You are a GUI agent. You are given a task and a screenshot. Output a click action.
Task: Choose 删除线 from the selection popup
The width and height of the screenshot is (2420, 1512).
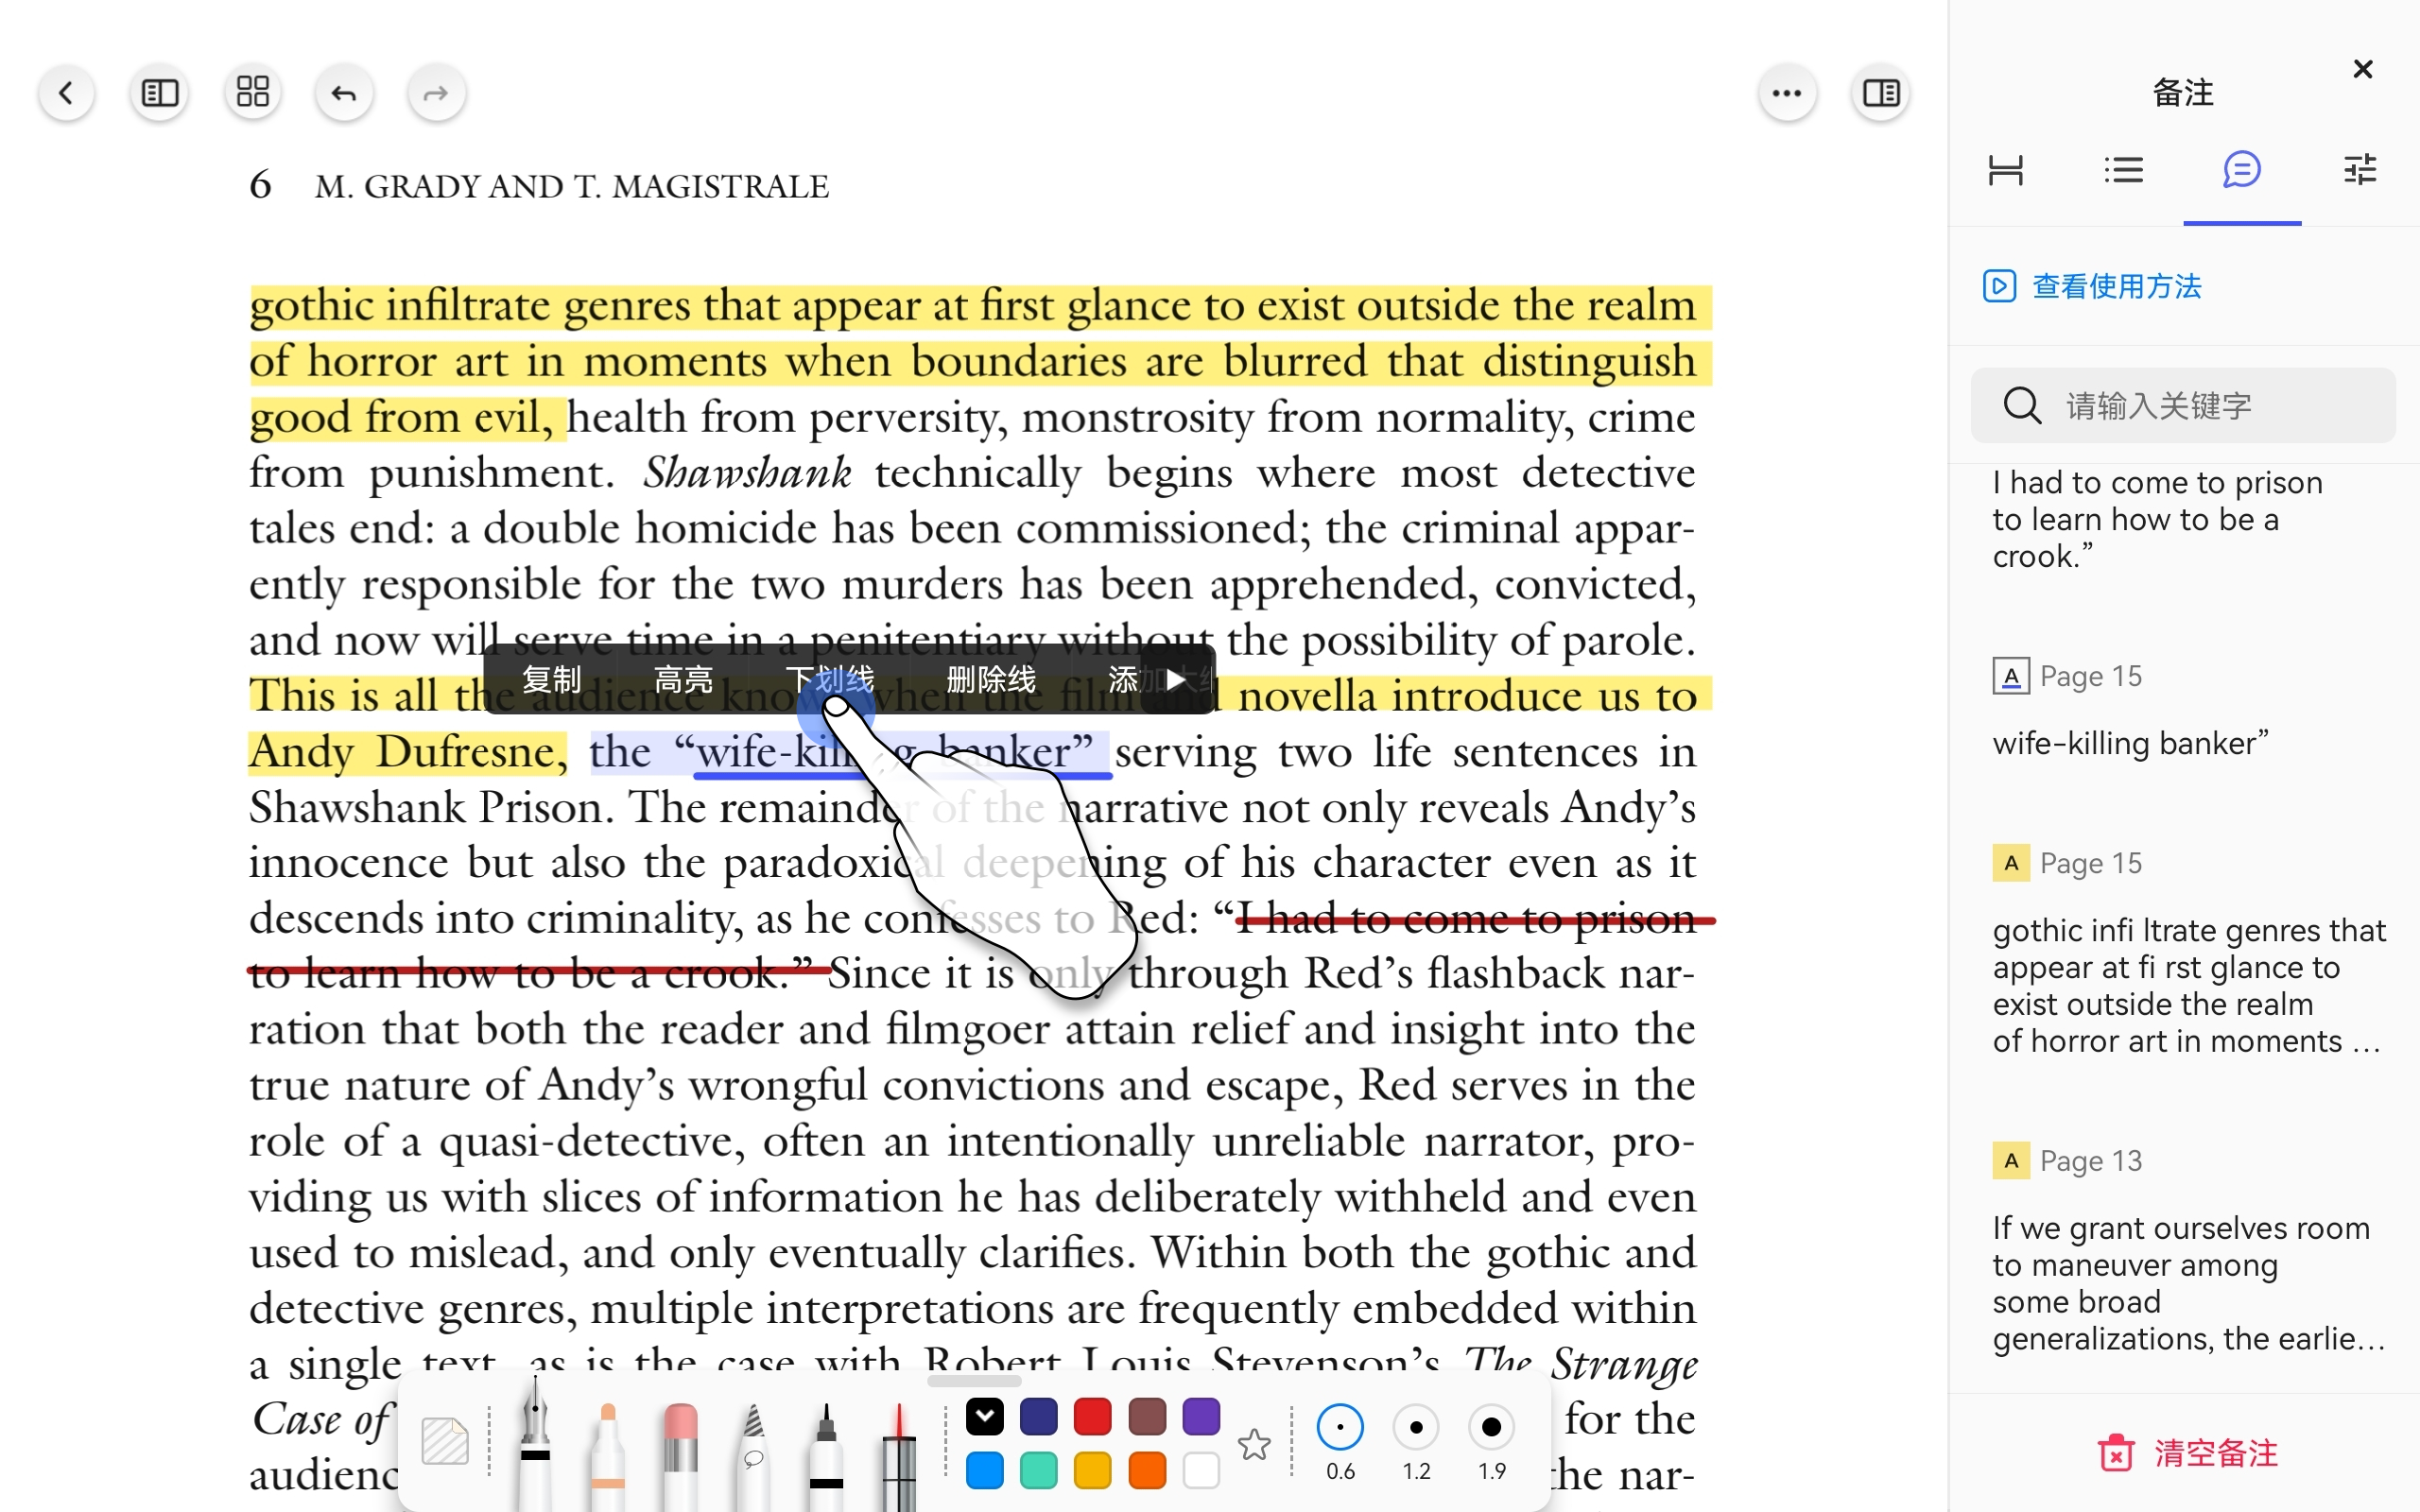(991, 680)
